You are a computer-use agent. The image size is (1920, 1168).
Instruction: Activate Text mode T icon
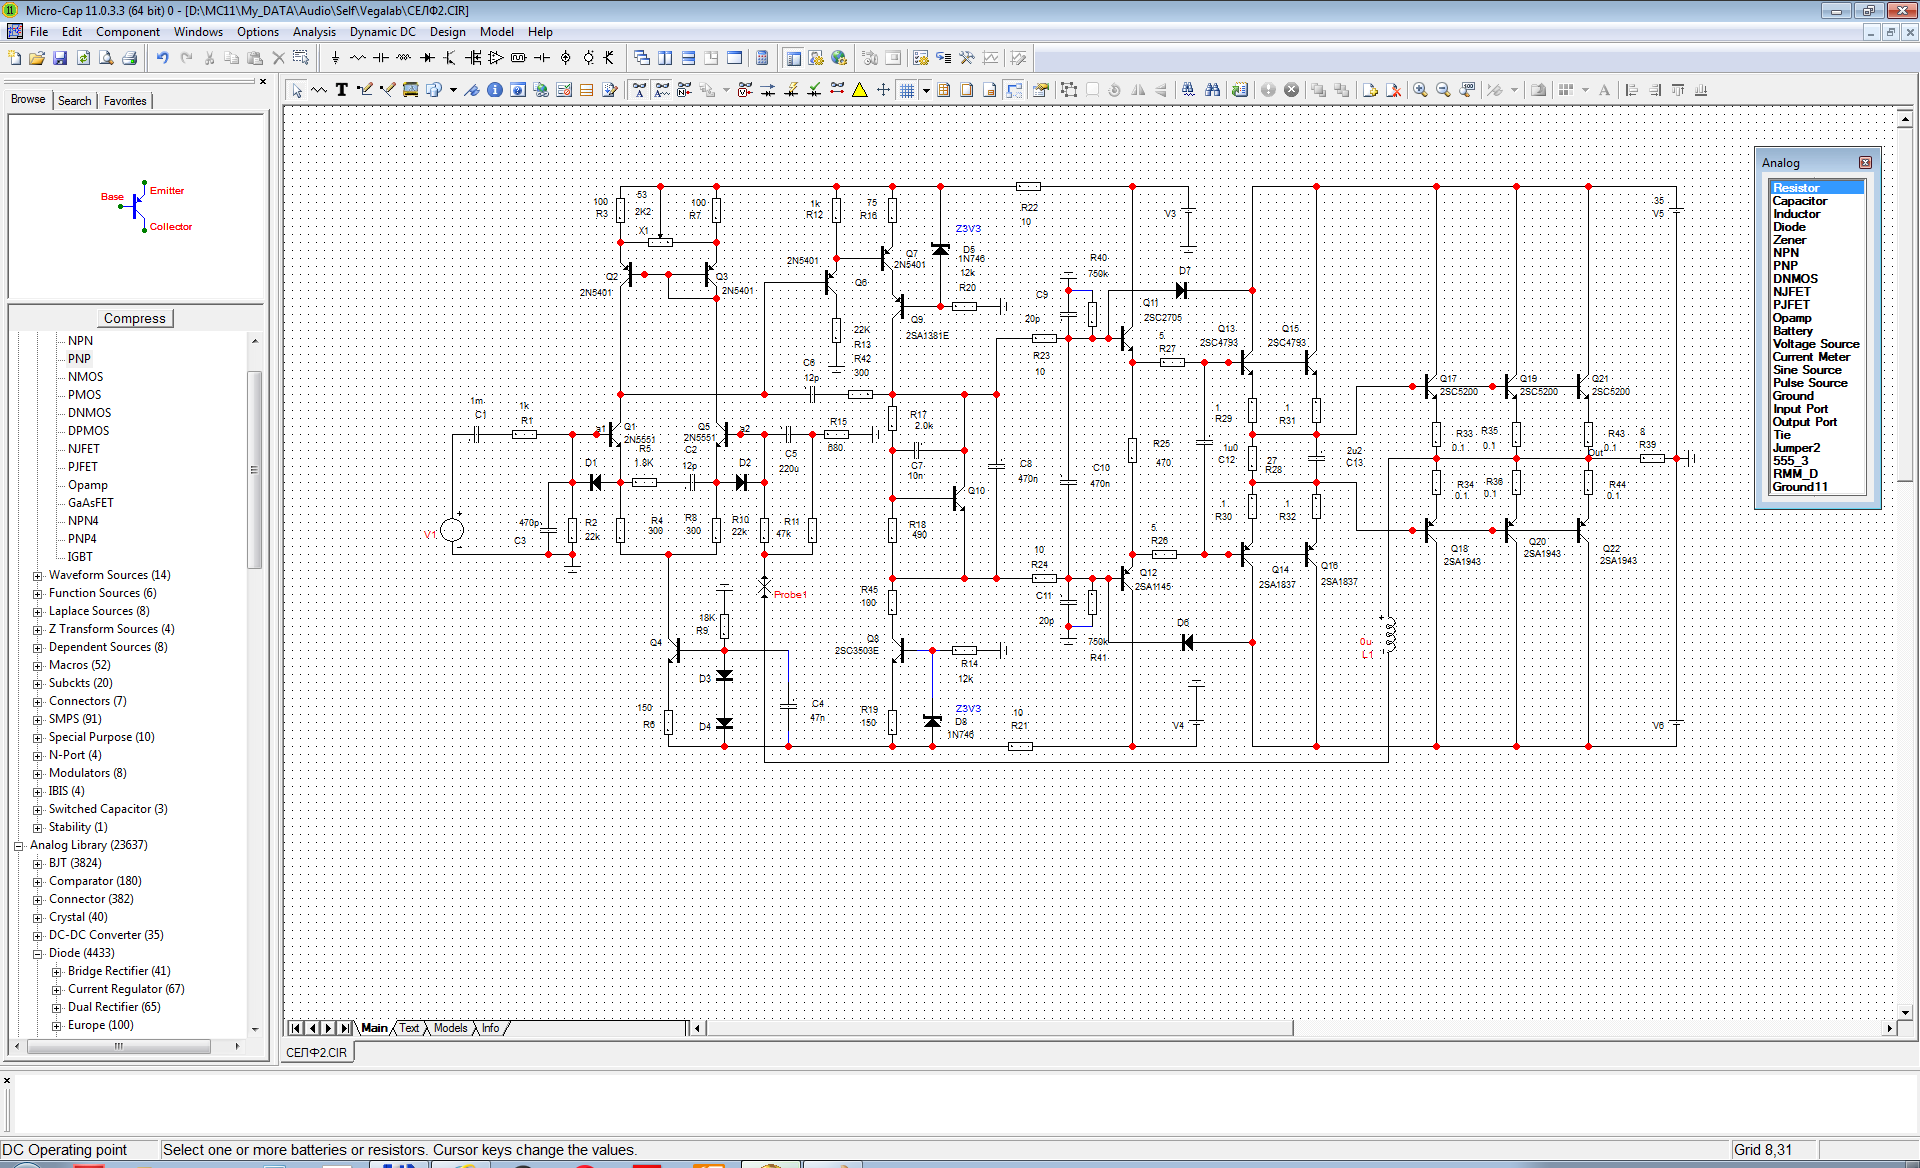click(342, 90)
